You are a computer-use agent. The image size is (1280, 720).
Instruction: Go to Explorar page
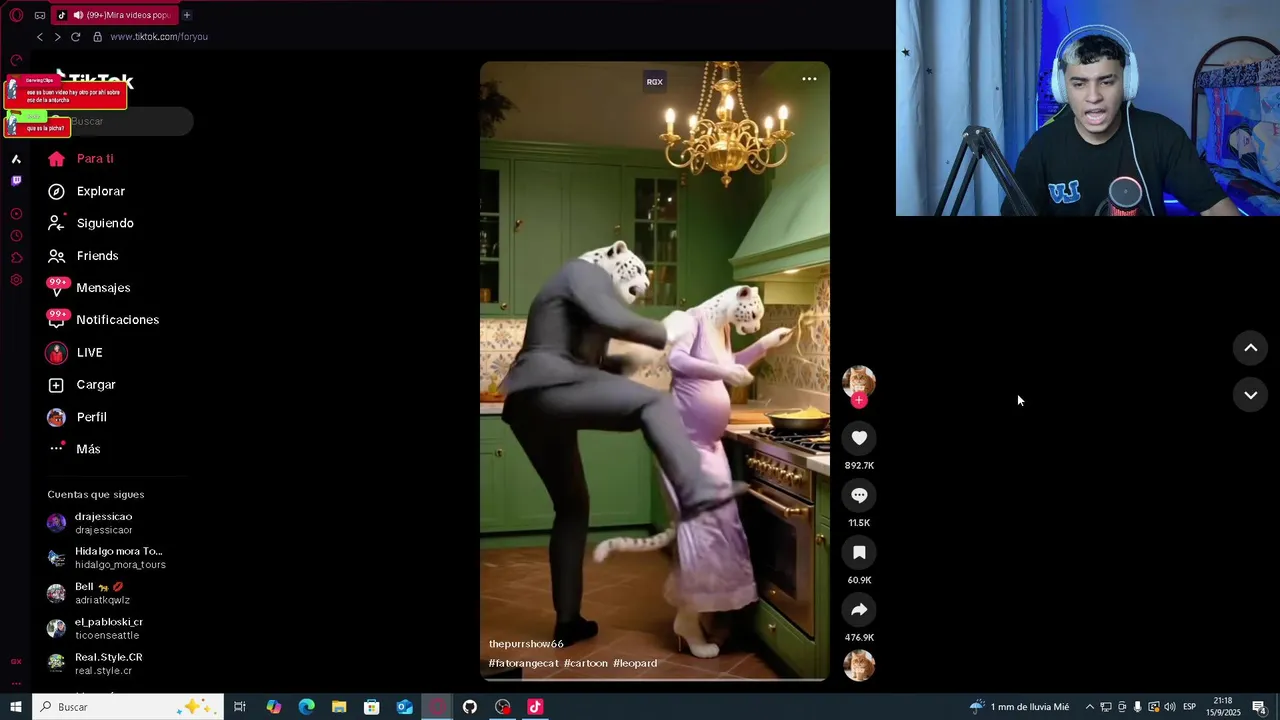click(x=86, y=191)
